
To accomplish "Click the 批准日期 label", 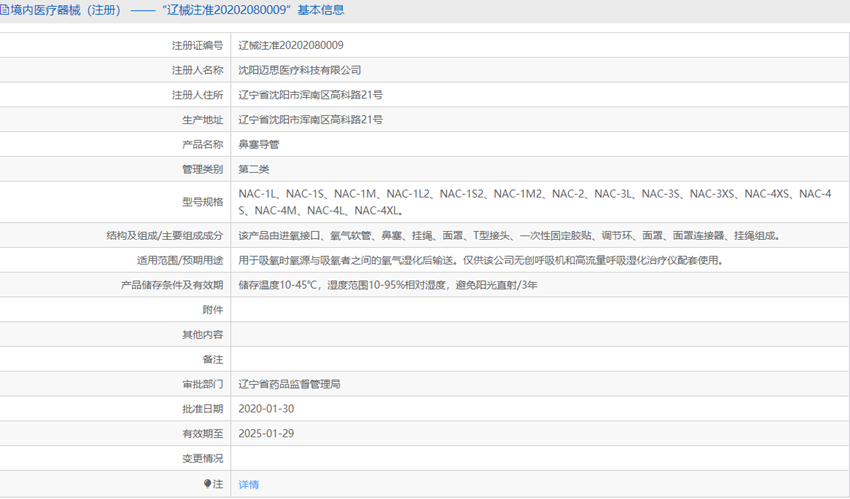I will click(202, 409).
